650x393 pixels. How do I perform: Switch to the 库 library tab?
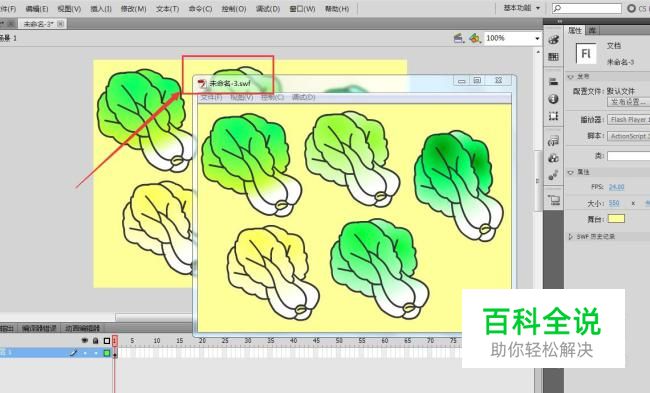click(592, 30)
